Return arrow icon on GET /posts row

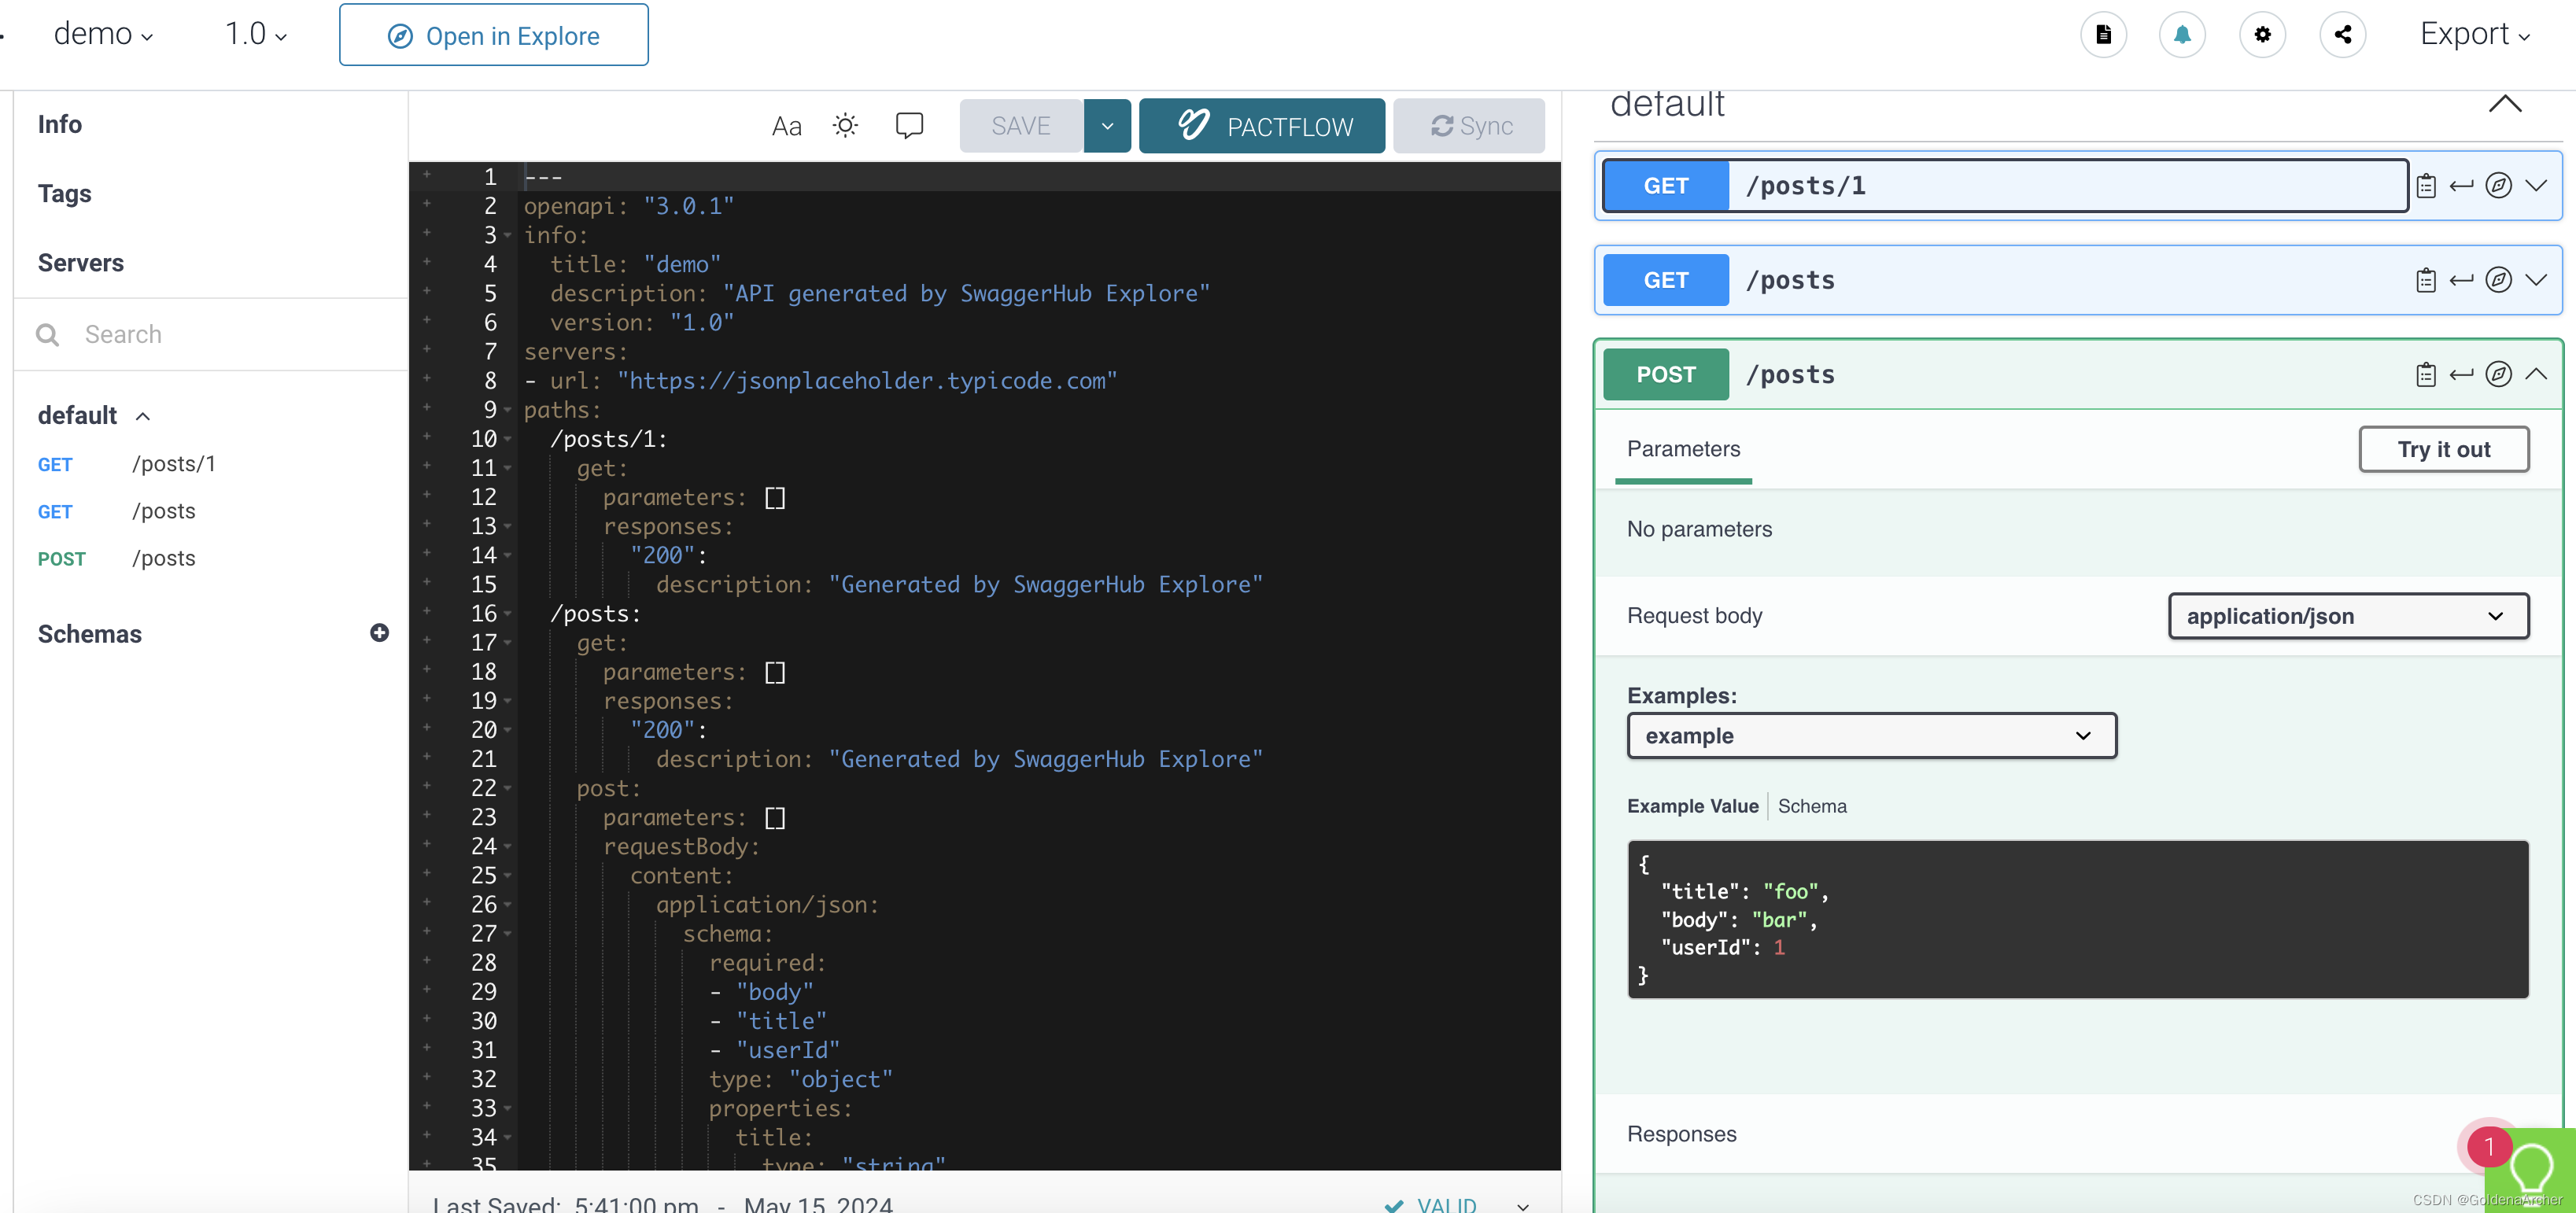pos(2461,280)
